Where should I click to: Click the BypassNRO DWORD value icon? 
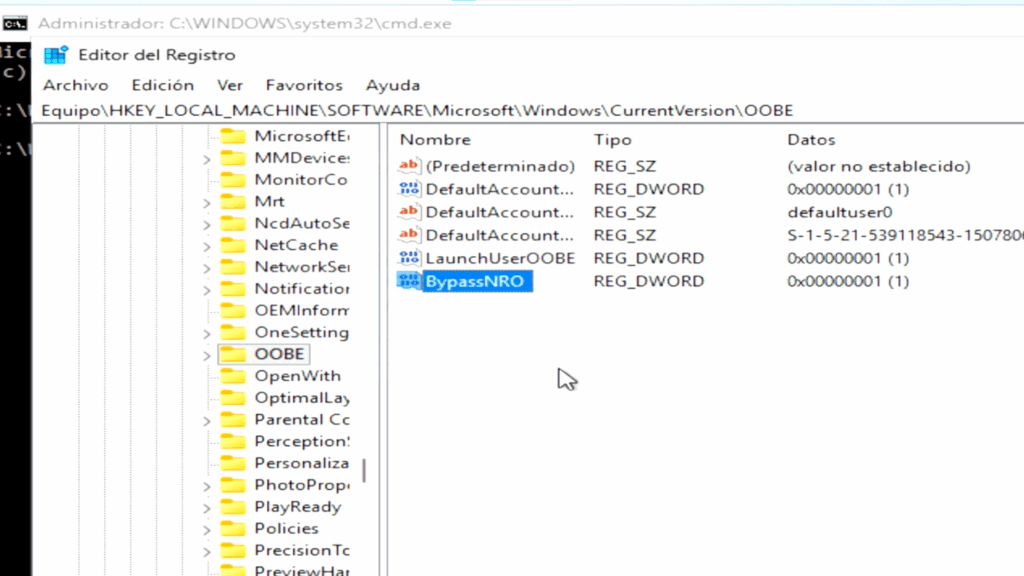410,282
